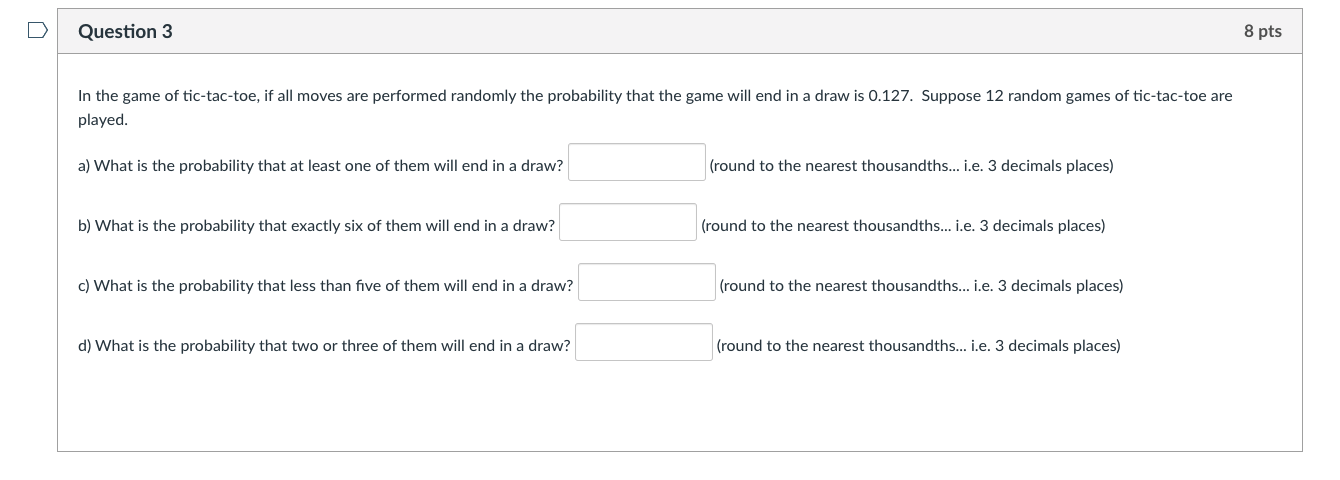Click part a) at least one question text
The width and height of the screenshot is (1340, 480).
(321, 166)
